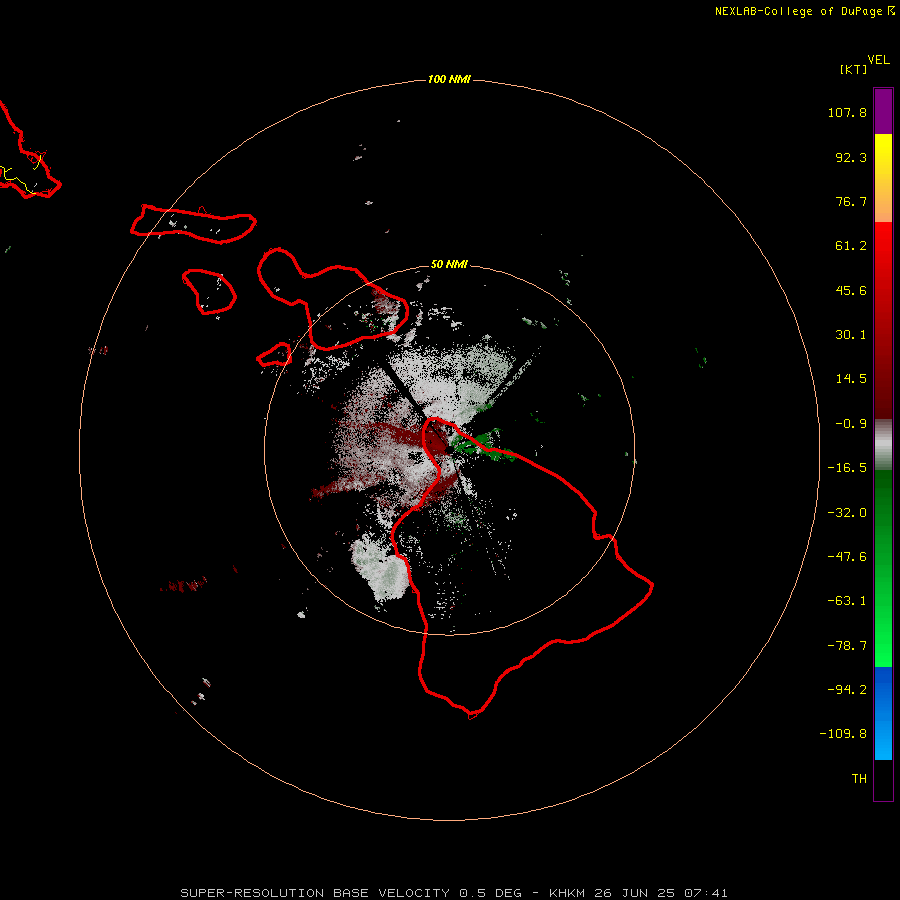Click the VEL legend title
Viewport: 900px width, 900px height.
[878, 60]
